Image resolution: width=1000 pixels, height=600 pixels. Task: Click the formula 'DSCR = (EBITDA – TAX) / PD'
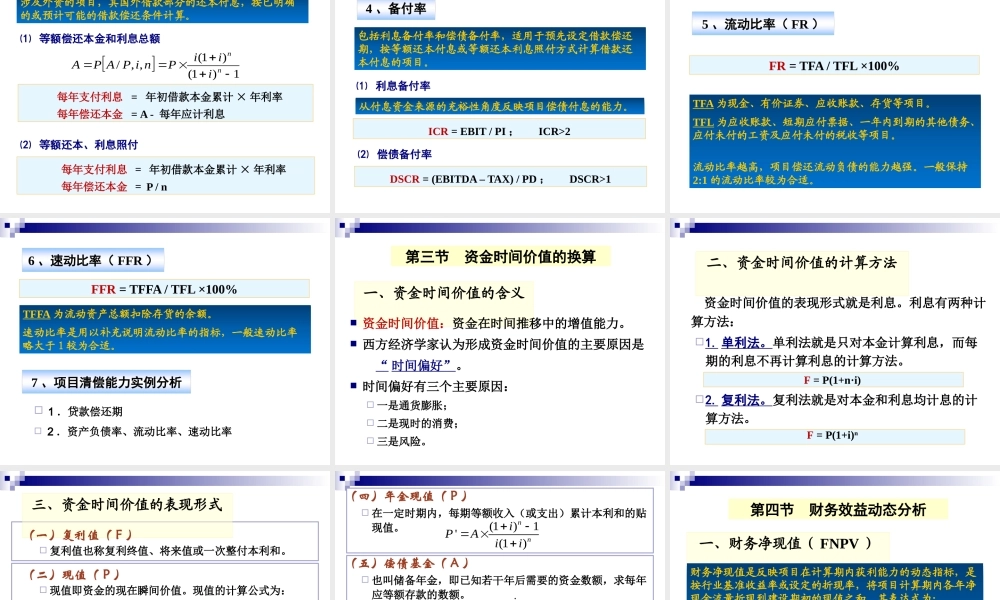[464, 179]
